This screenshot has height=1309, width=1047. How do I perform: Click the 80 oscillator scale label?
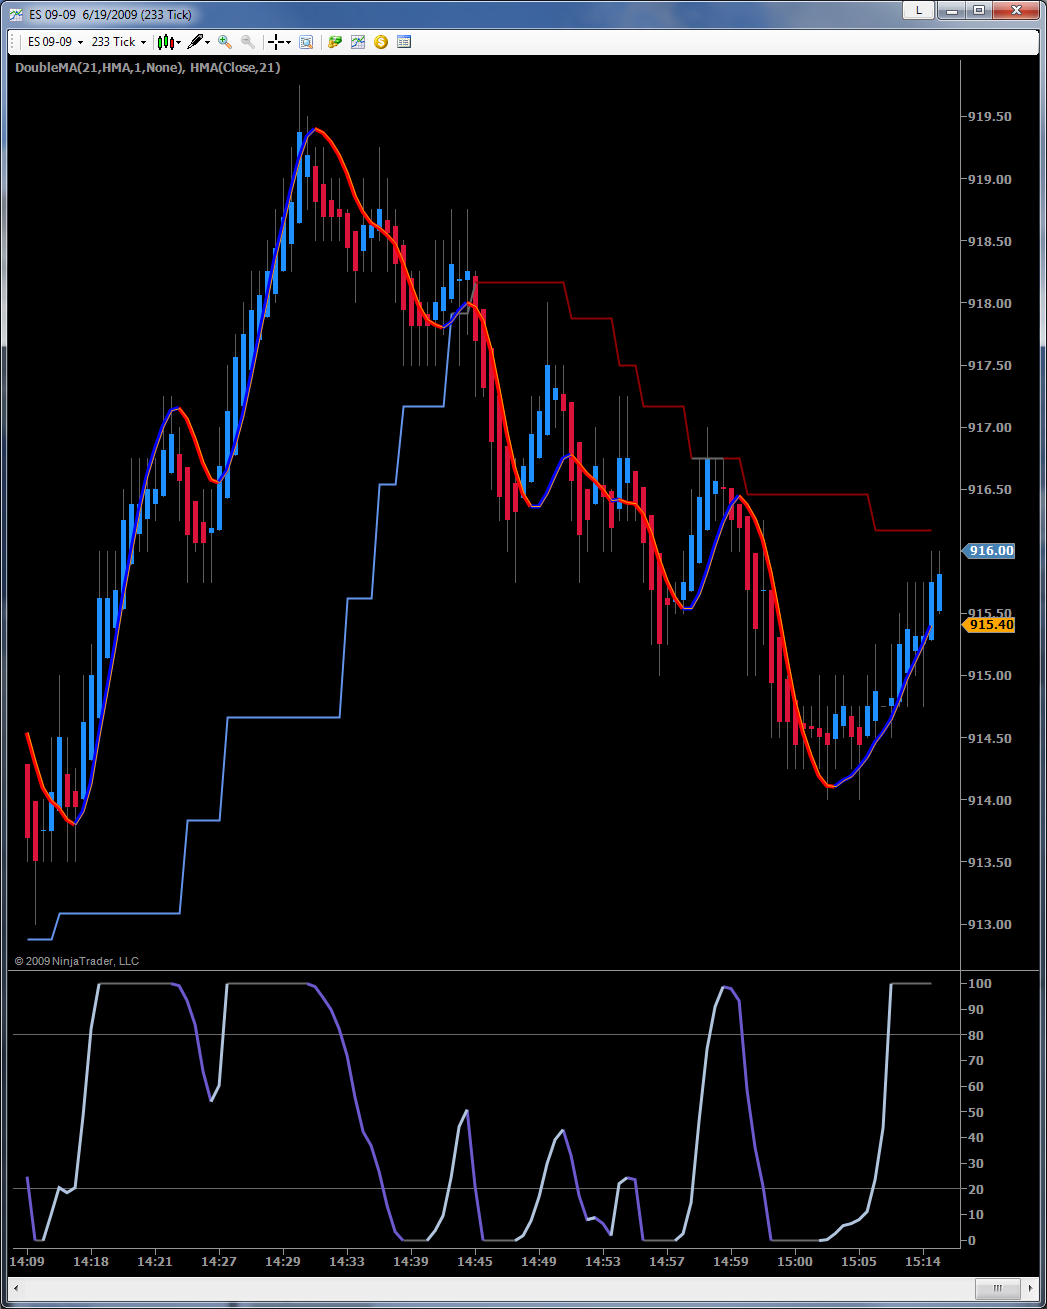coord(975,1036)
